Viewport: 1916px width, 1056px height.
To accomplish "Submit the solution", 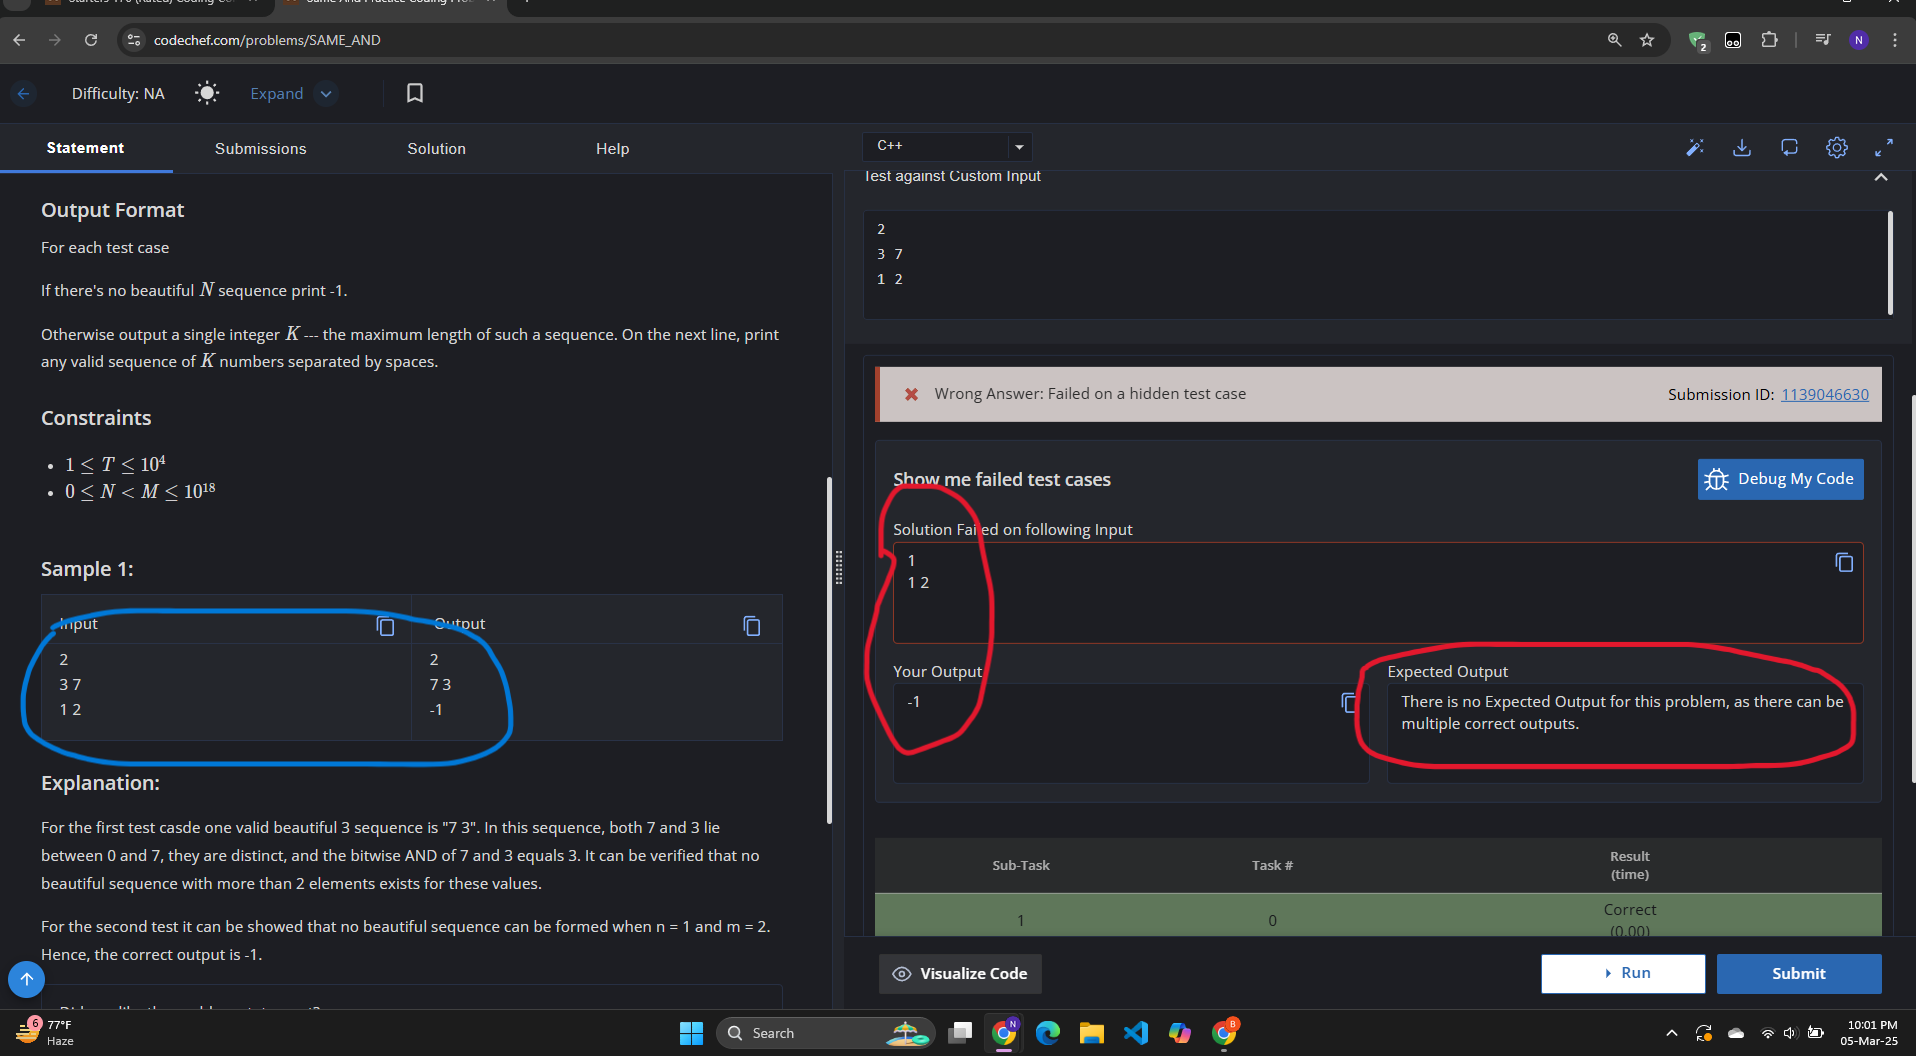I will pyautogui.click(x=1798, y=973).
